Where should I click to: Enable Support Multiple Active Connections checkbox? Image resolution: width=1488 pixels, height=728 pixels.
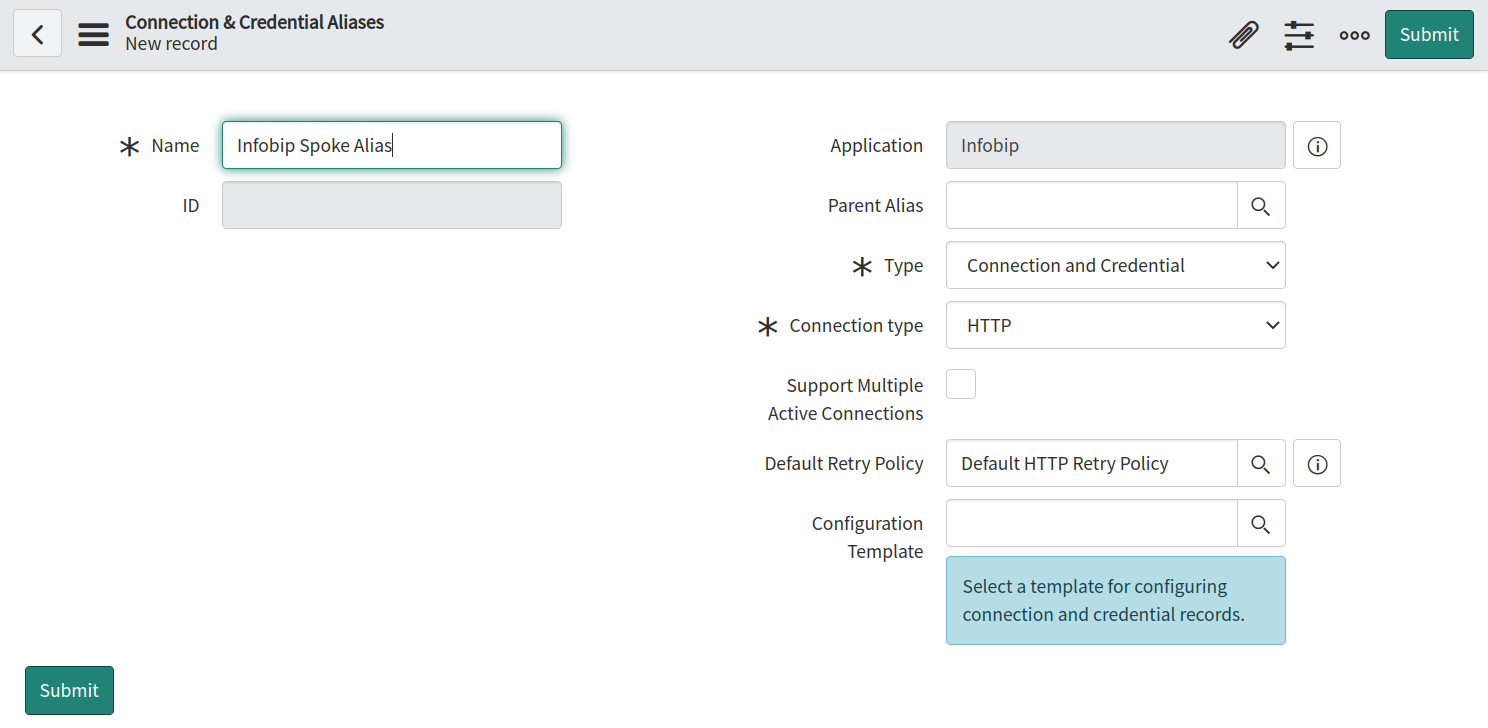tap(961, 385)
